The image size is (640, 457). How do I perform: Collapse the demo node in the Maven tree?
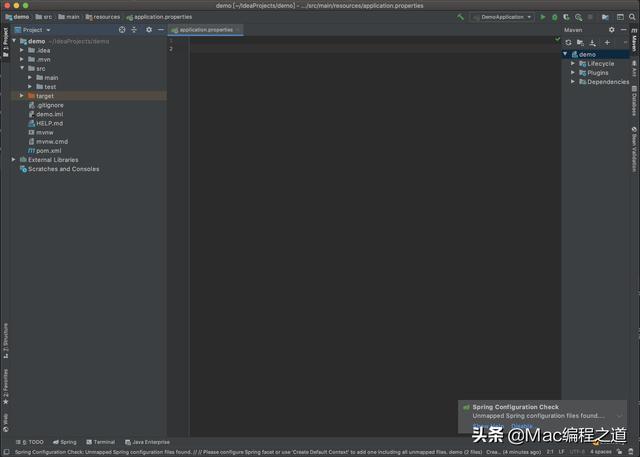click(x=565, y=54)
